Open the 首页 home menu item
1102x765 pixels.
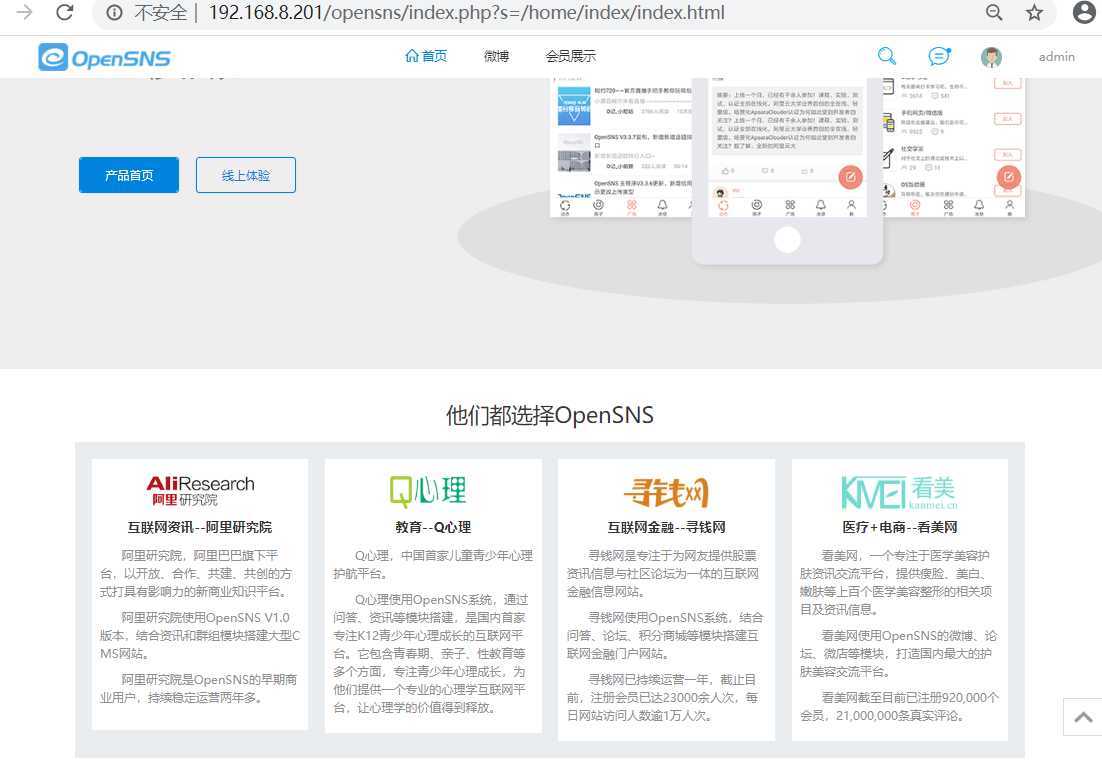tap(427, 56)
